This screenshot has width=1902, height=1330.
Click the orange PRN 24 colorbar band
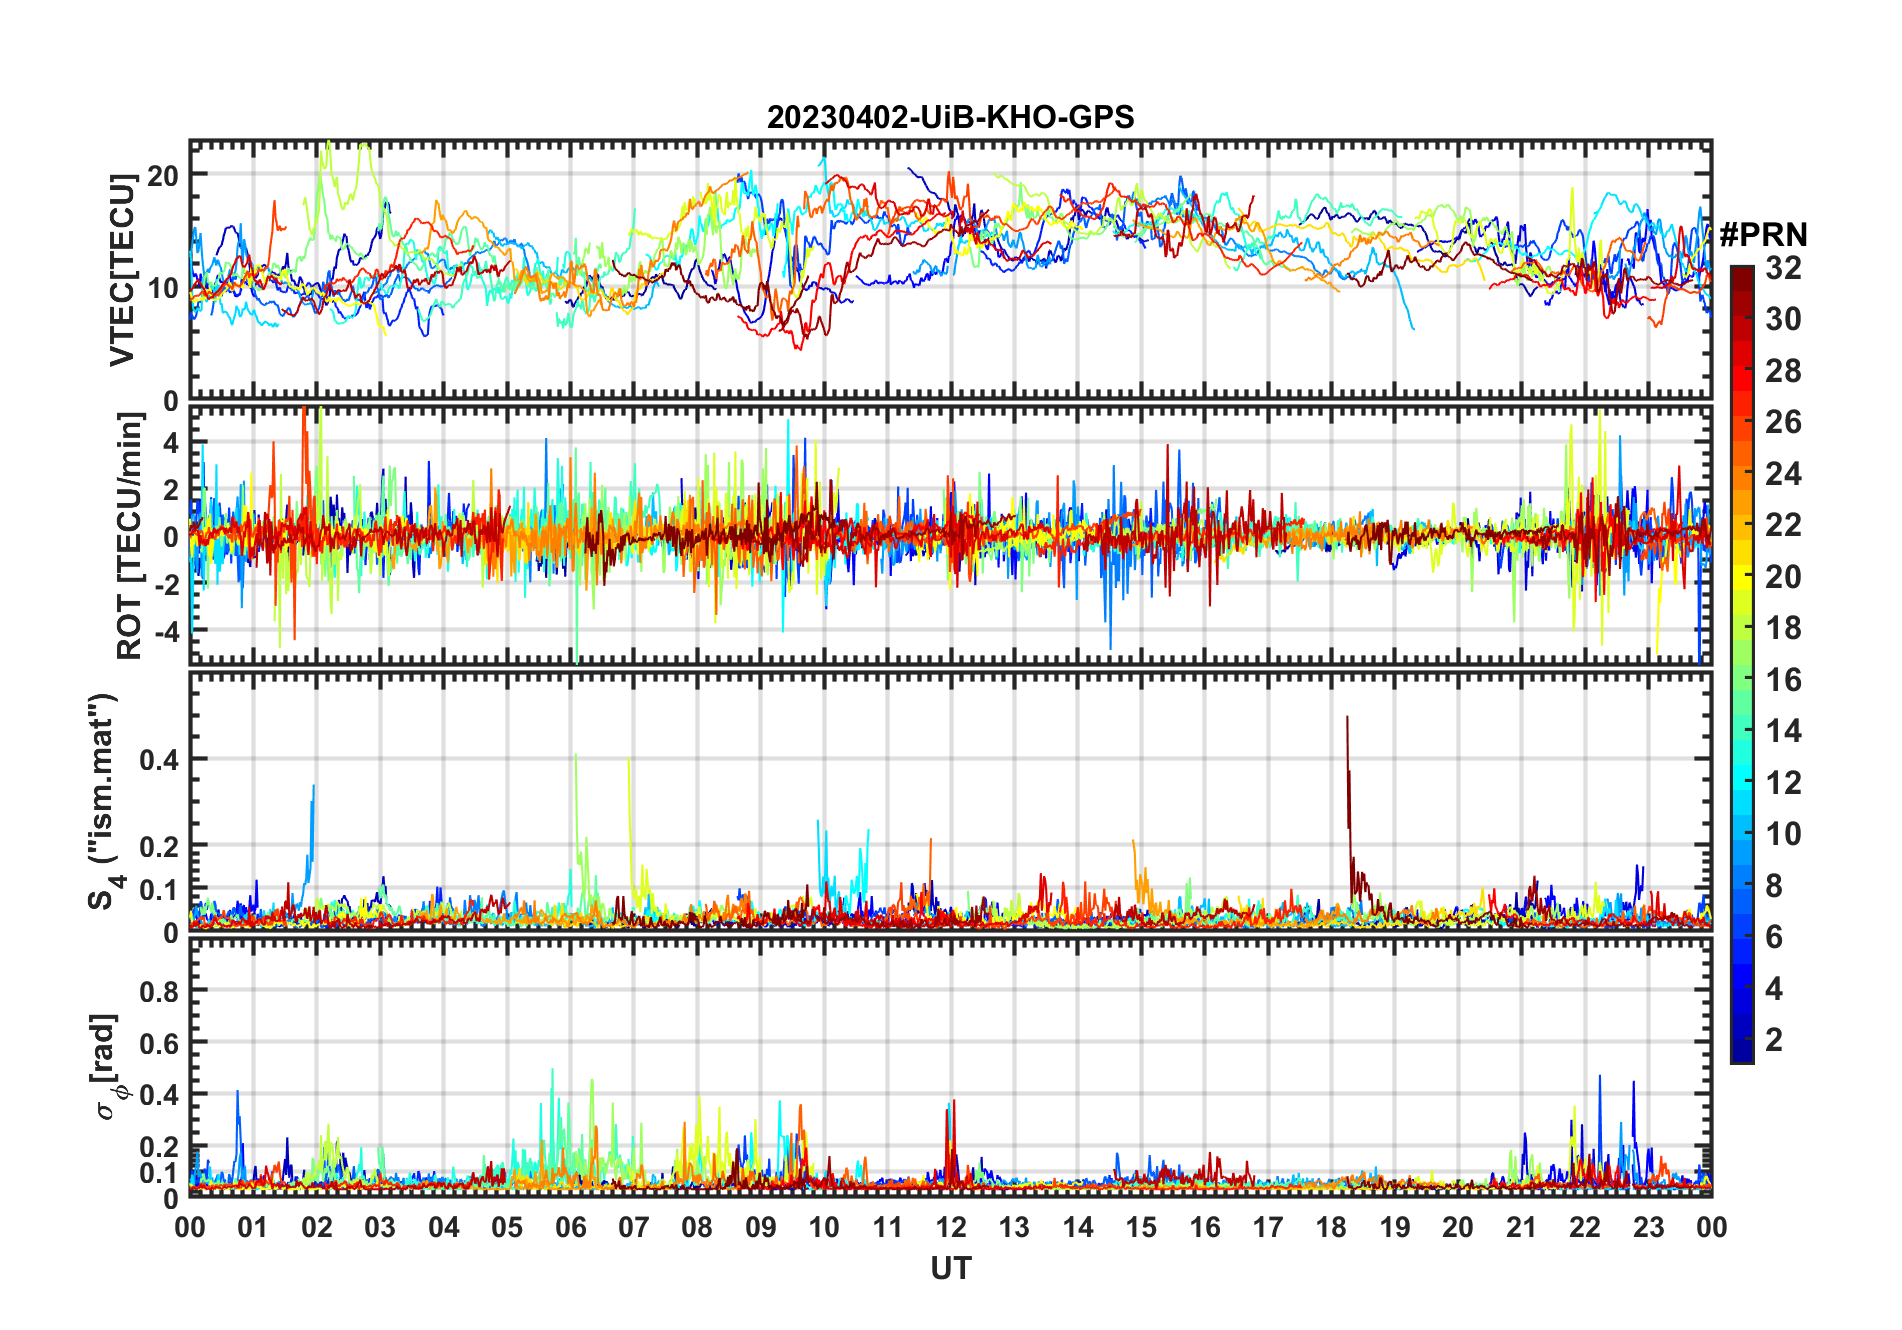pyautogui.click(x=1742, y=474)
